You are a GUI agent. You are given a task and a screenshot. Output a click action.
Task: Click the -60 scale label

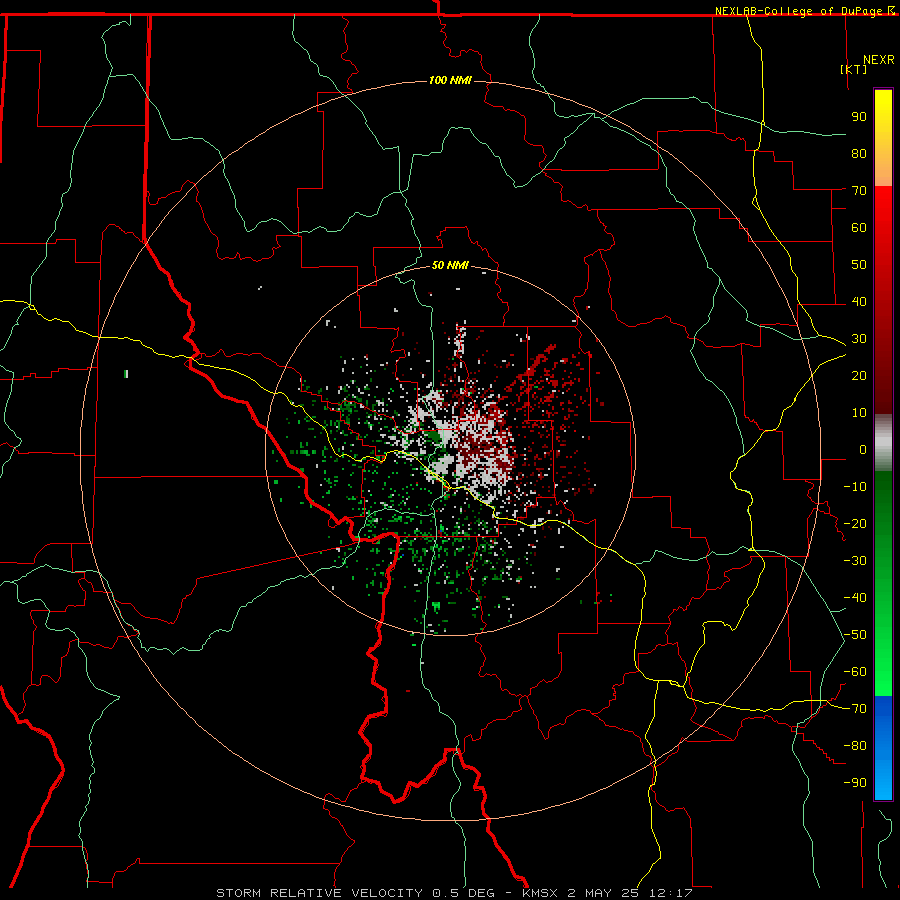(855, 672)
